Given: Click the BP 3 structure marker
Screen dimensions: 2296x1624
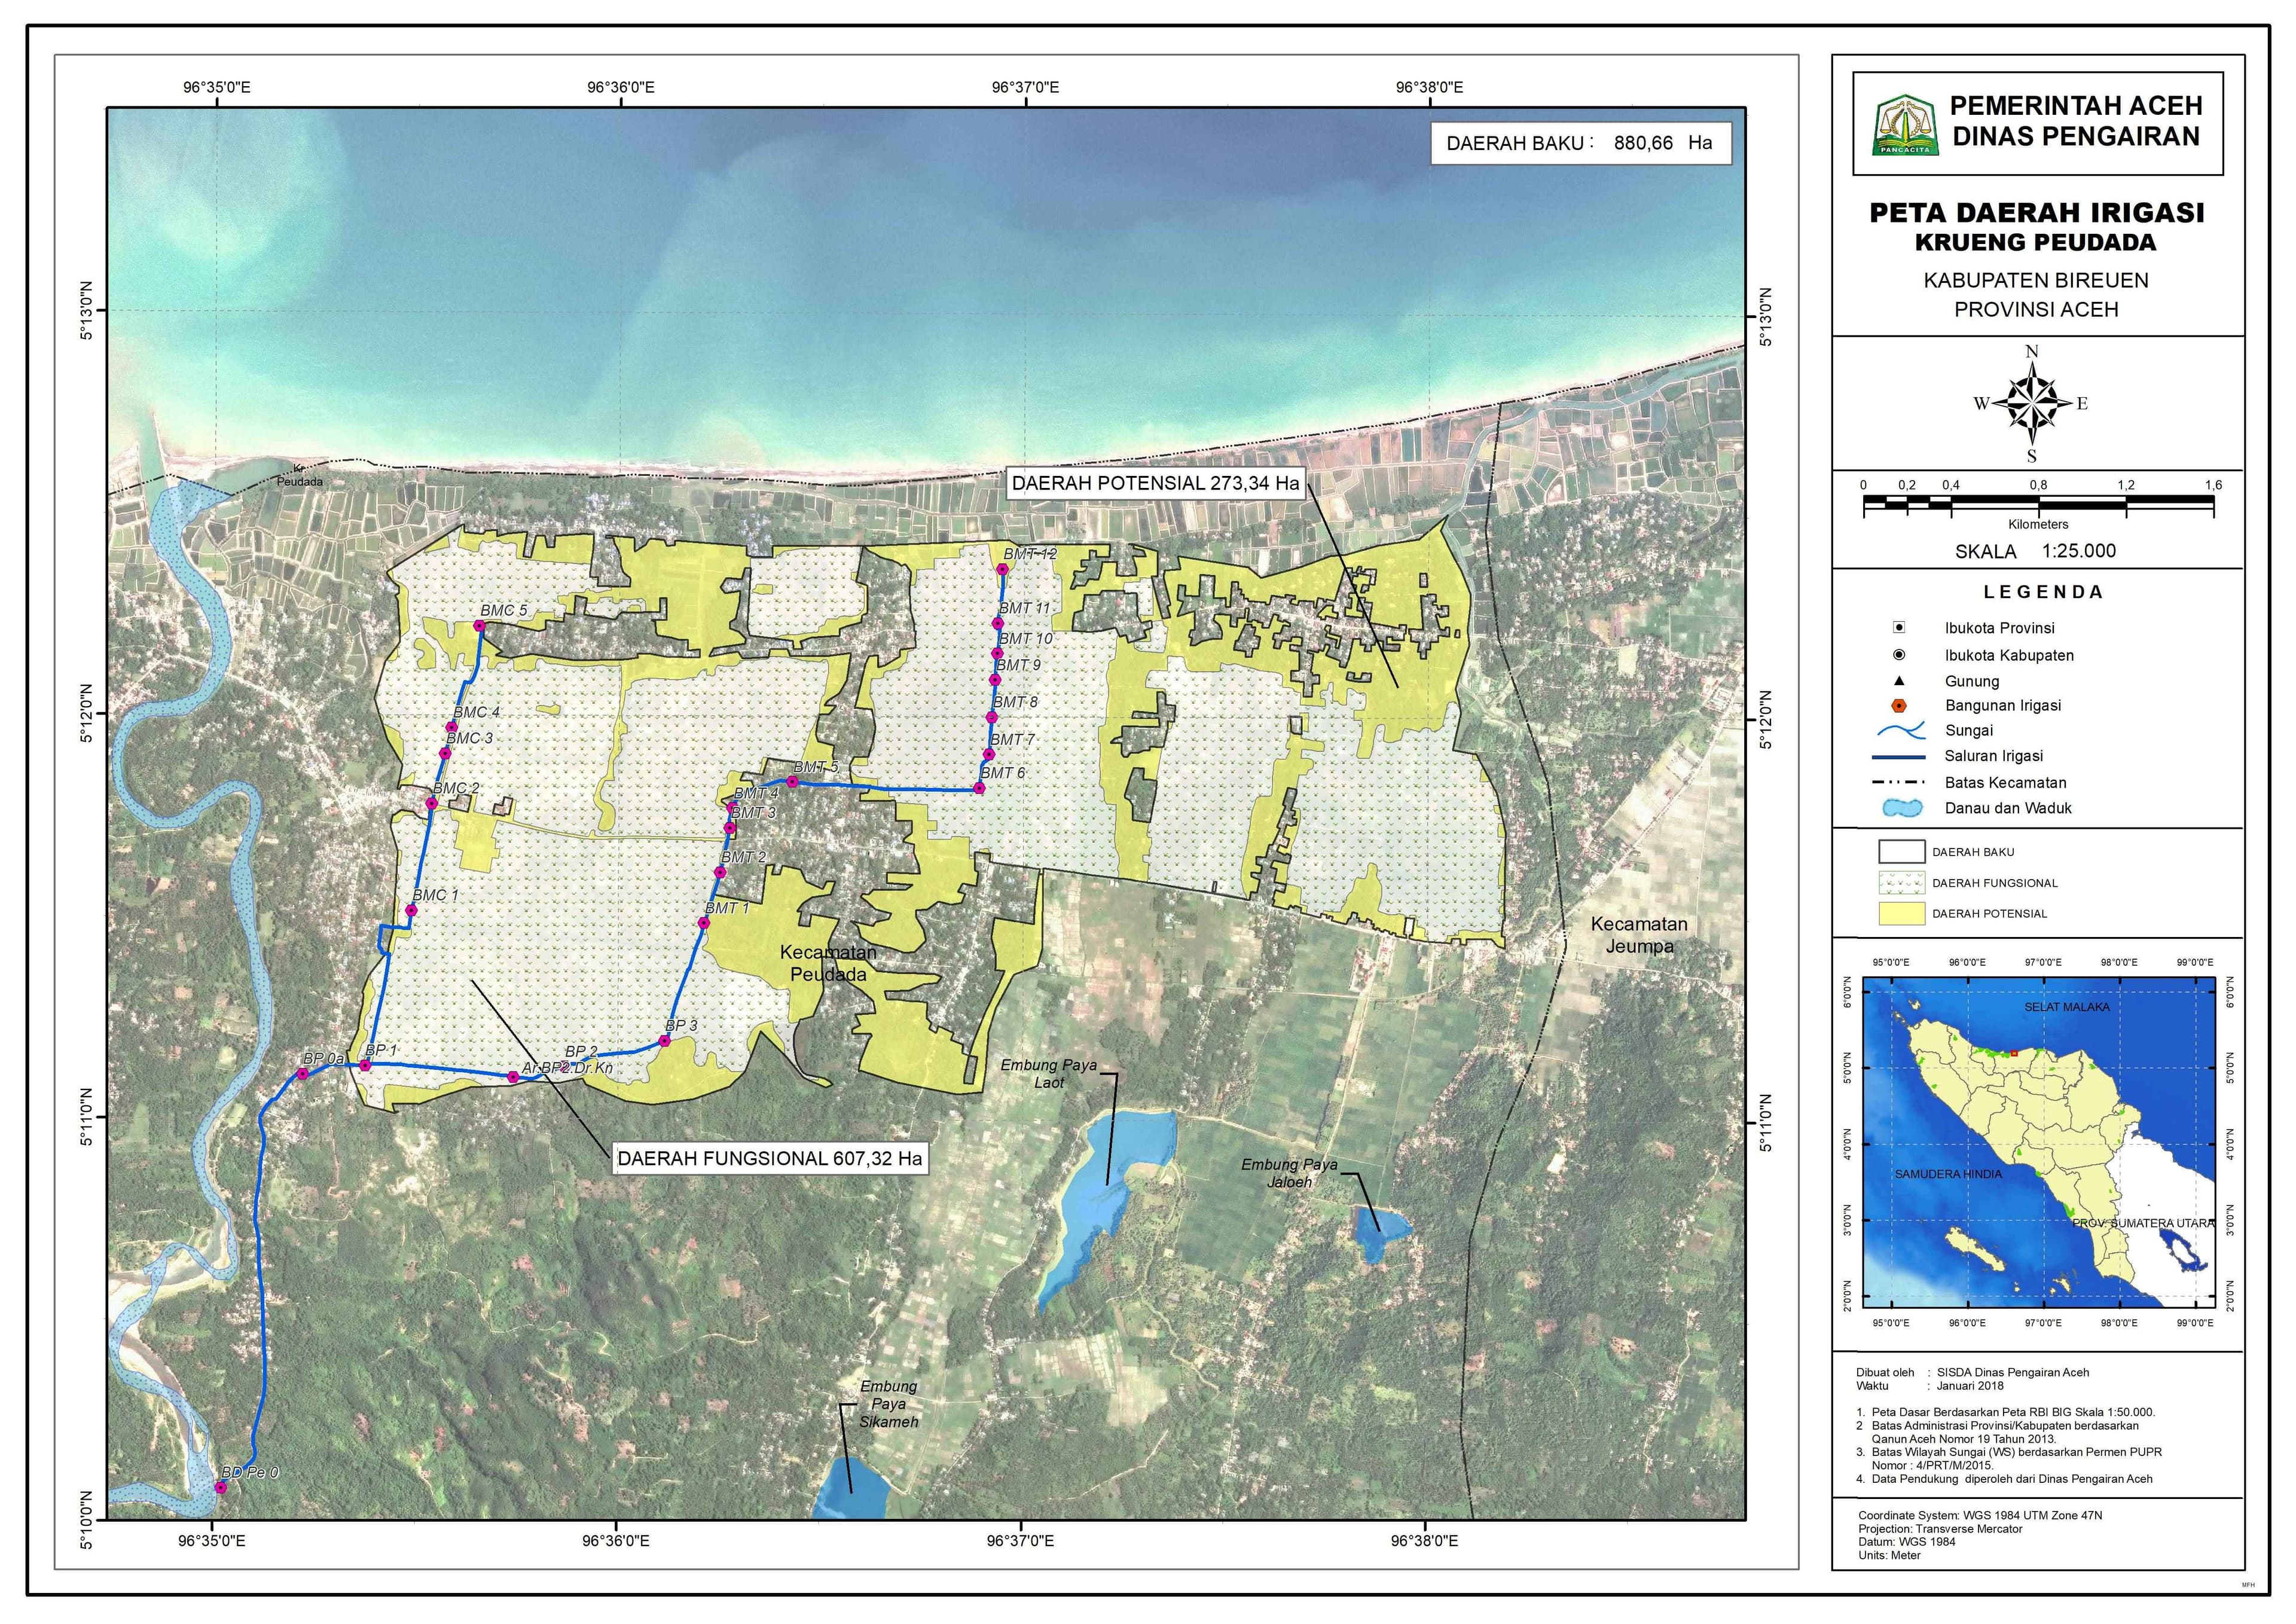Looking at the screenshot, I should point(664,1041).
